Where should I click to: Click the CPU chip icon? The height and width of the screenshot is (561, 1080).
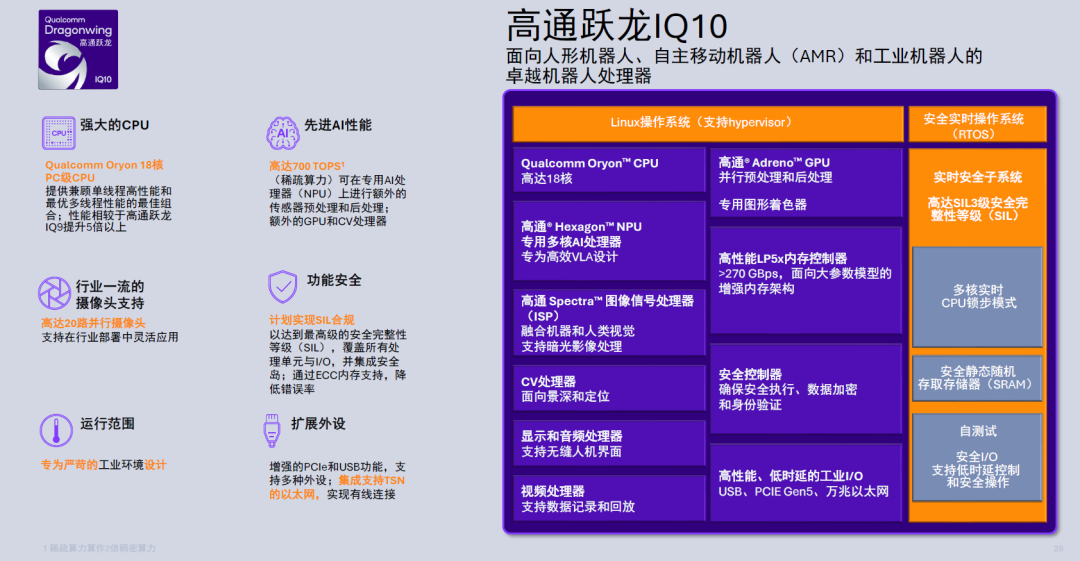(x=59, y=133)
